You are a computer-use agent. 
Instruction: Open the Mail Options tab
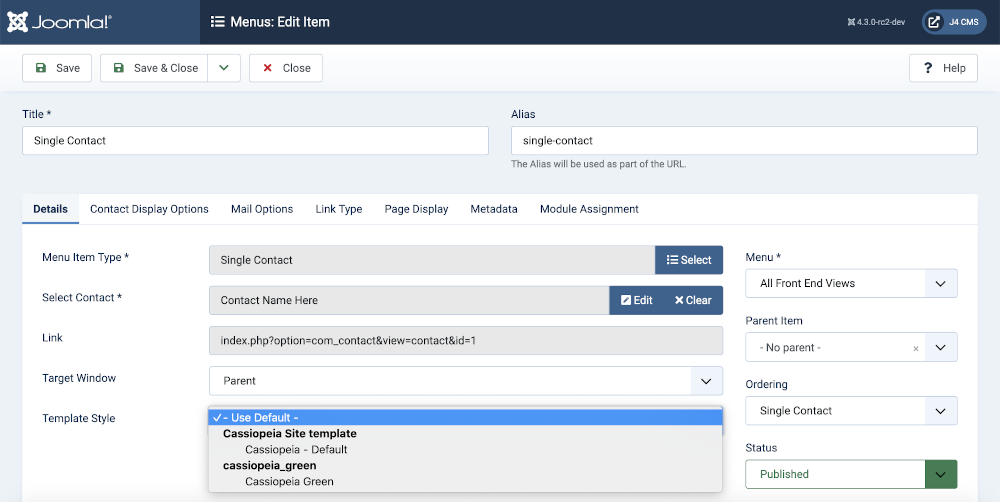pyautogui.click(x=262, y=209)
